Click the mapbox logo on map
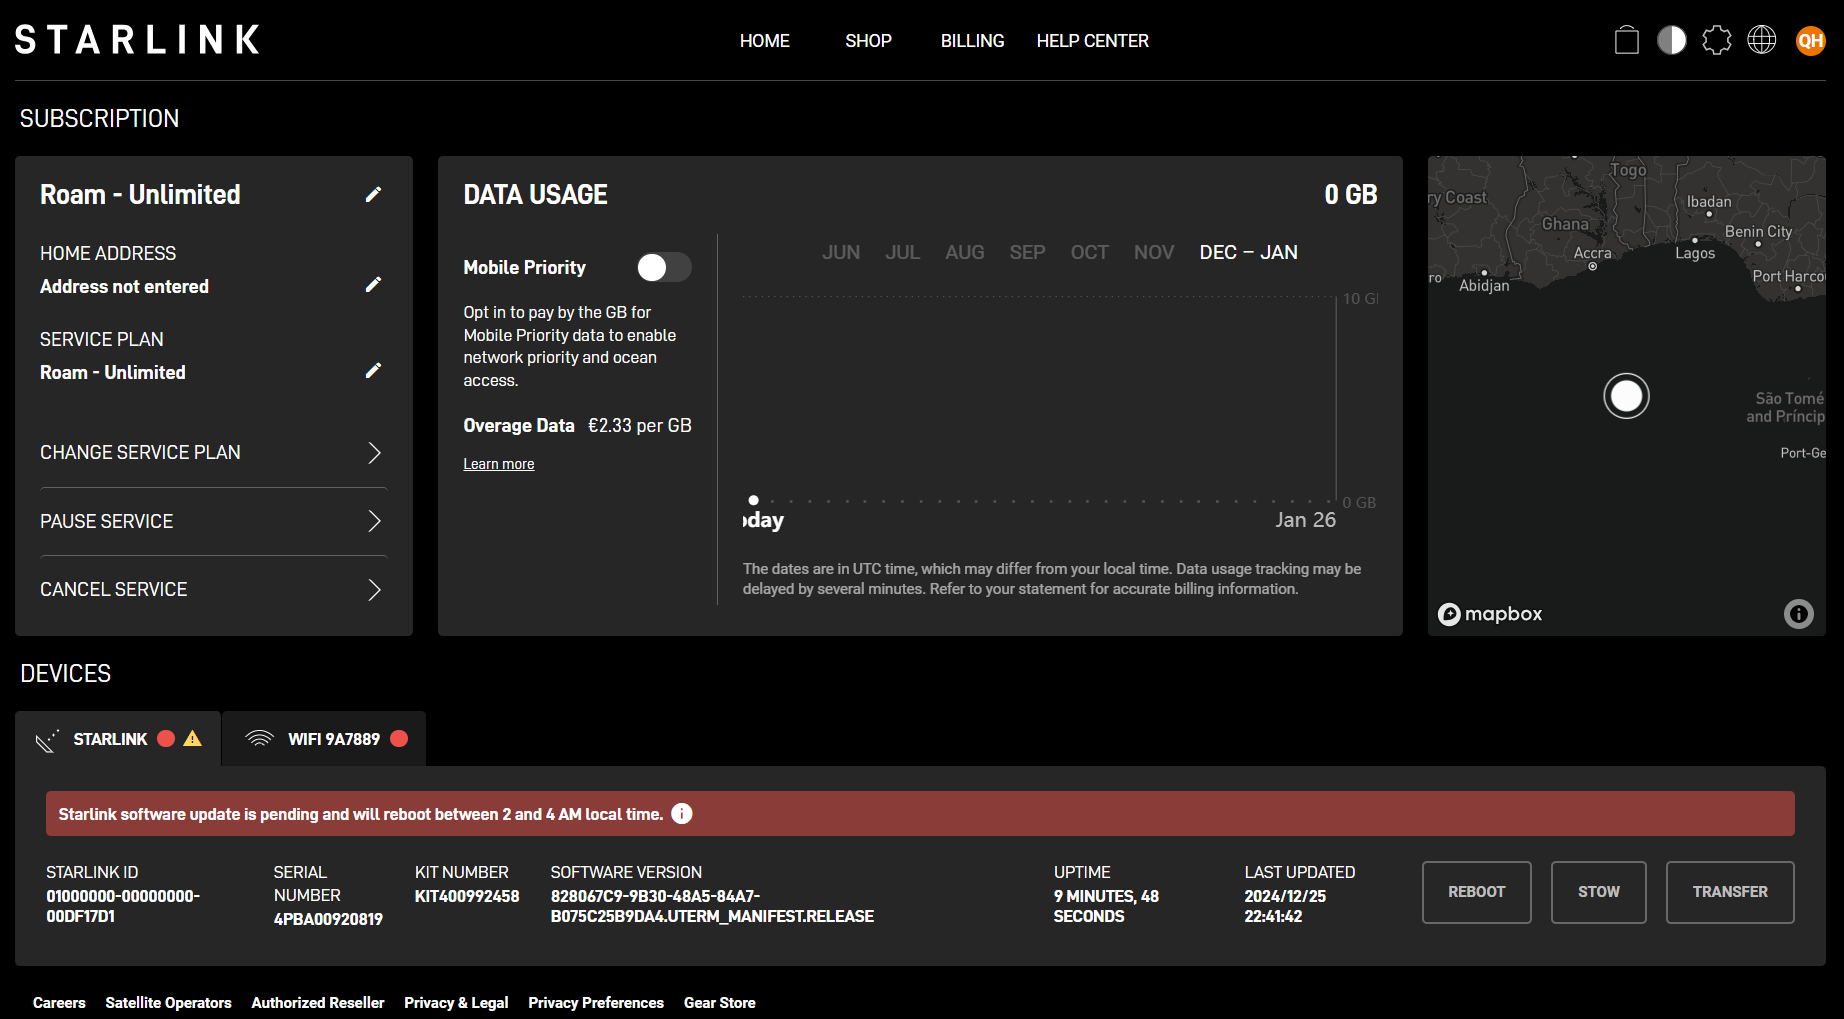1844x1019 pixels. pyautogui.click(x=1490, y=614)
